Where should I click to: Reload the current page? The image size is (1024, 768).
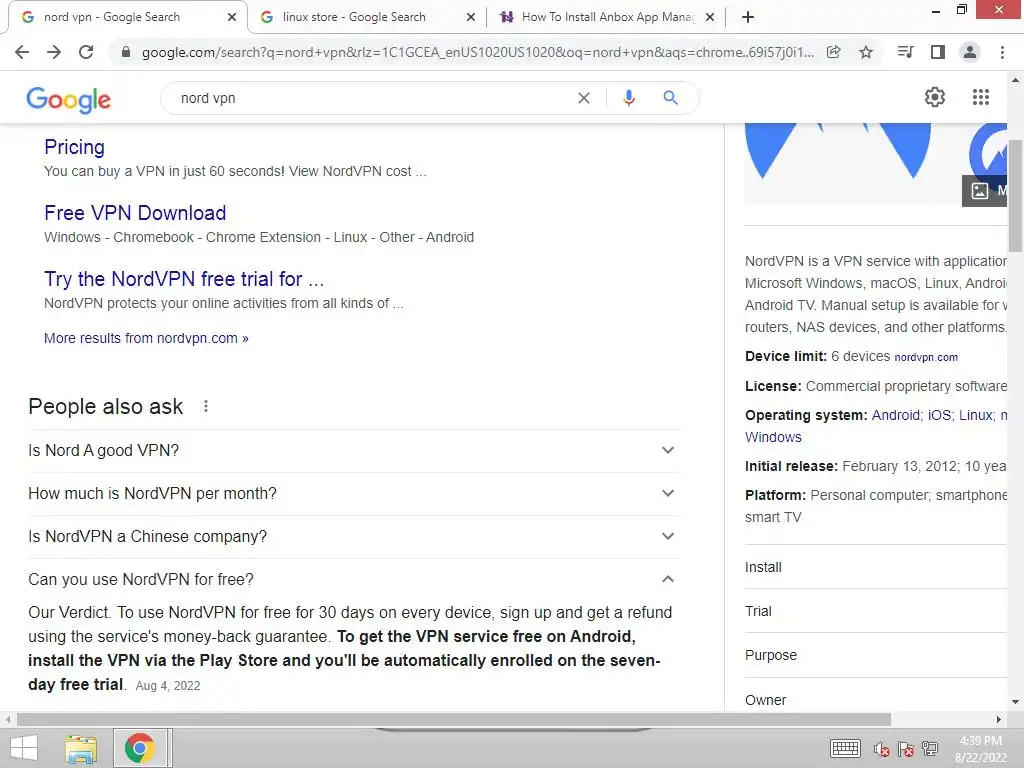coord(86,52)
